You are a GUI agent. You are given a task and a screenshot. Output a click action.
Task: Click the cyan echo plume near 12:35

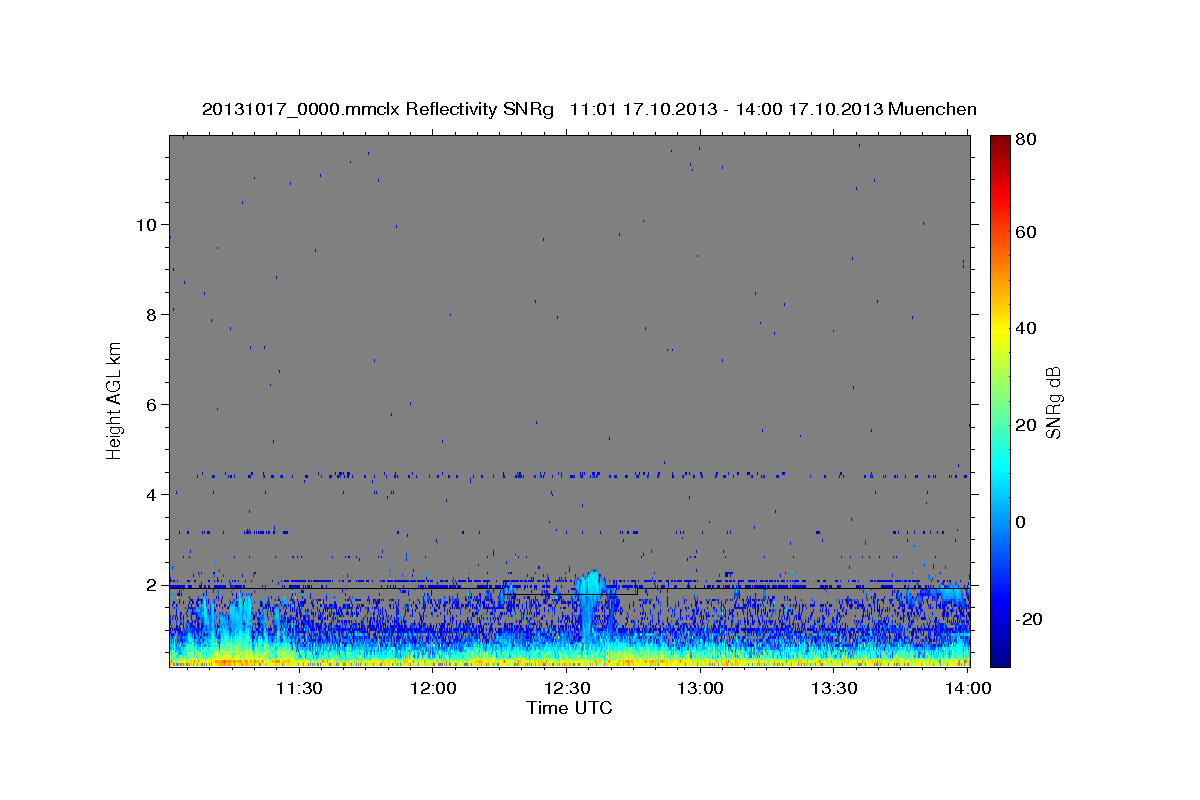coord(591,600)
